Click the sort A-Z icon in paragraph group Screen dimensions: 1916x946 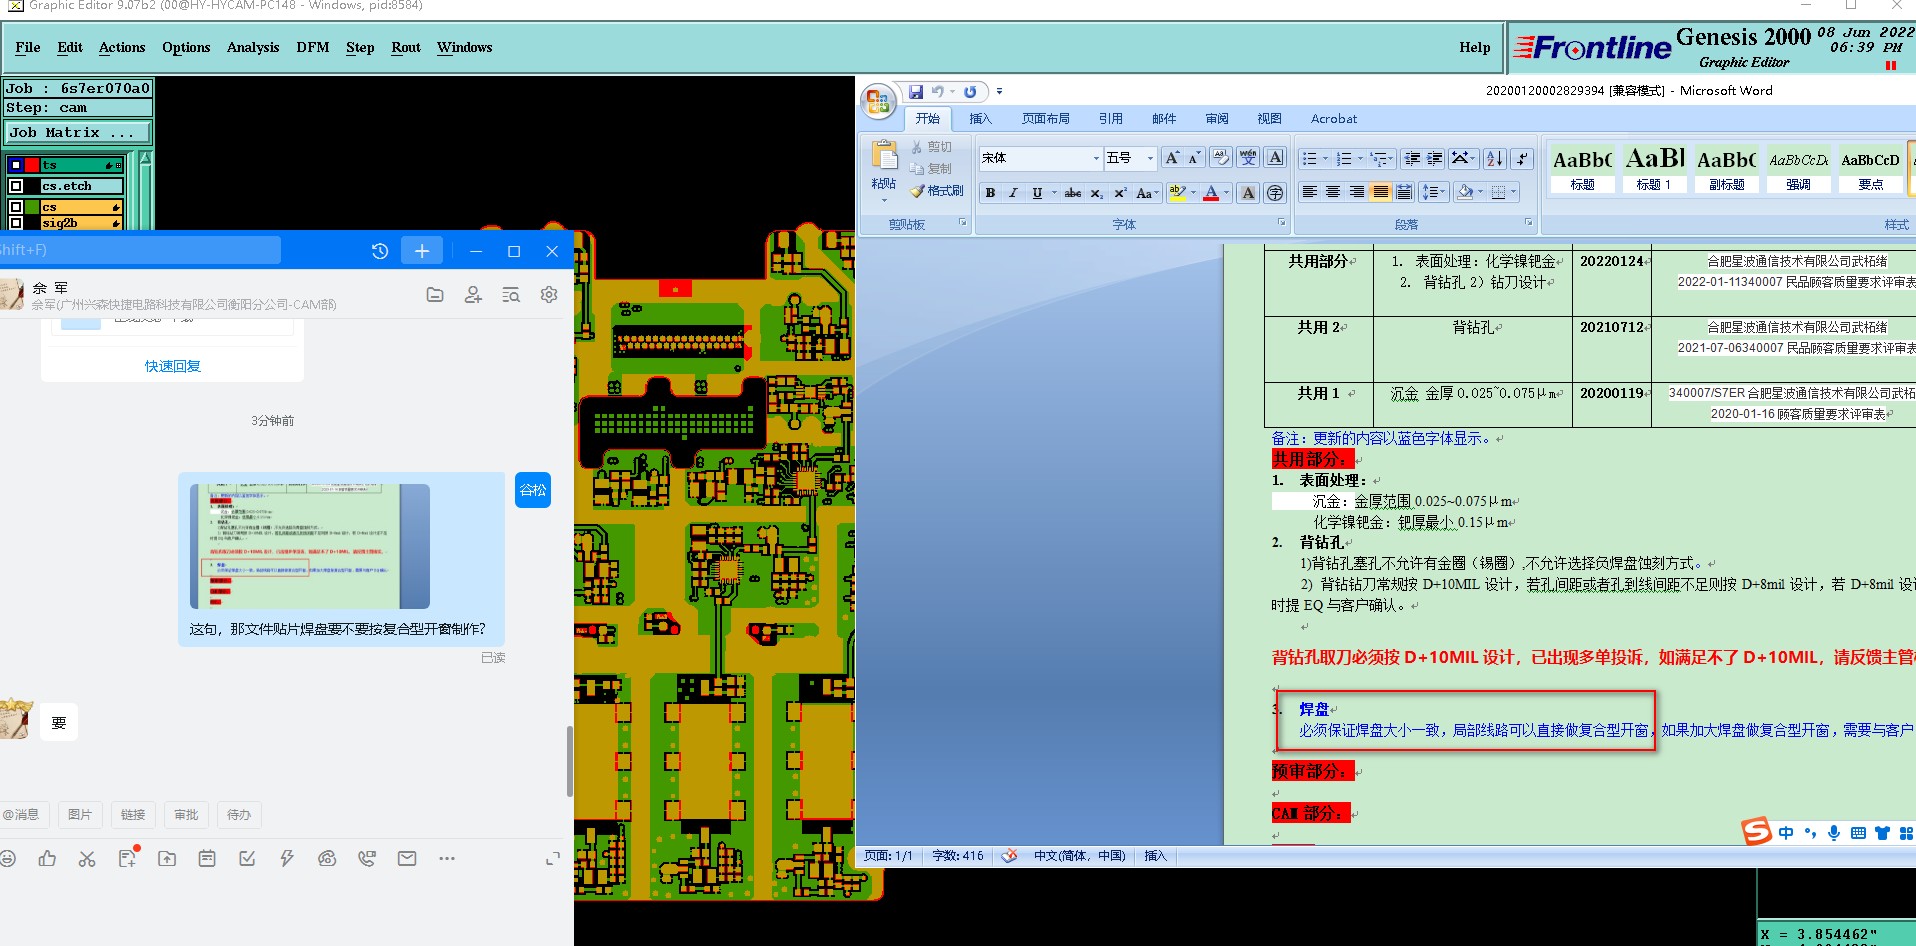tap(1495, 158)
